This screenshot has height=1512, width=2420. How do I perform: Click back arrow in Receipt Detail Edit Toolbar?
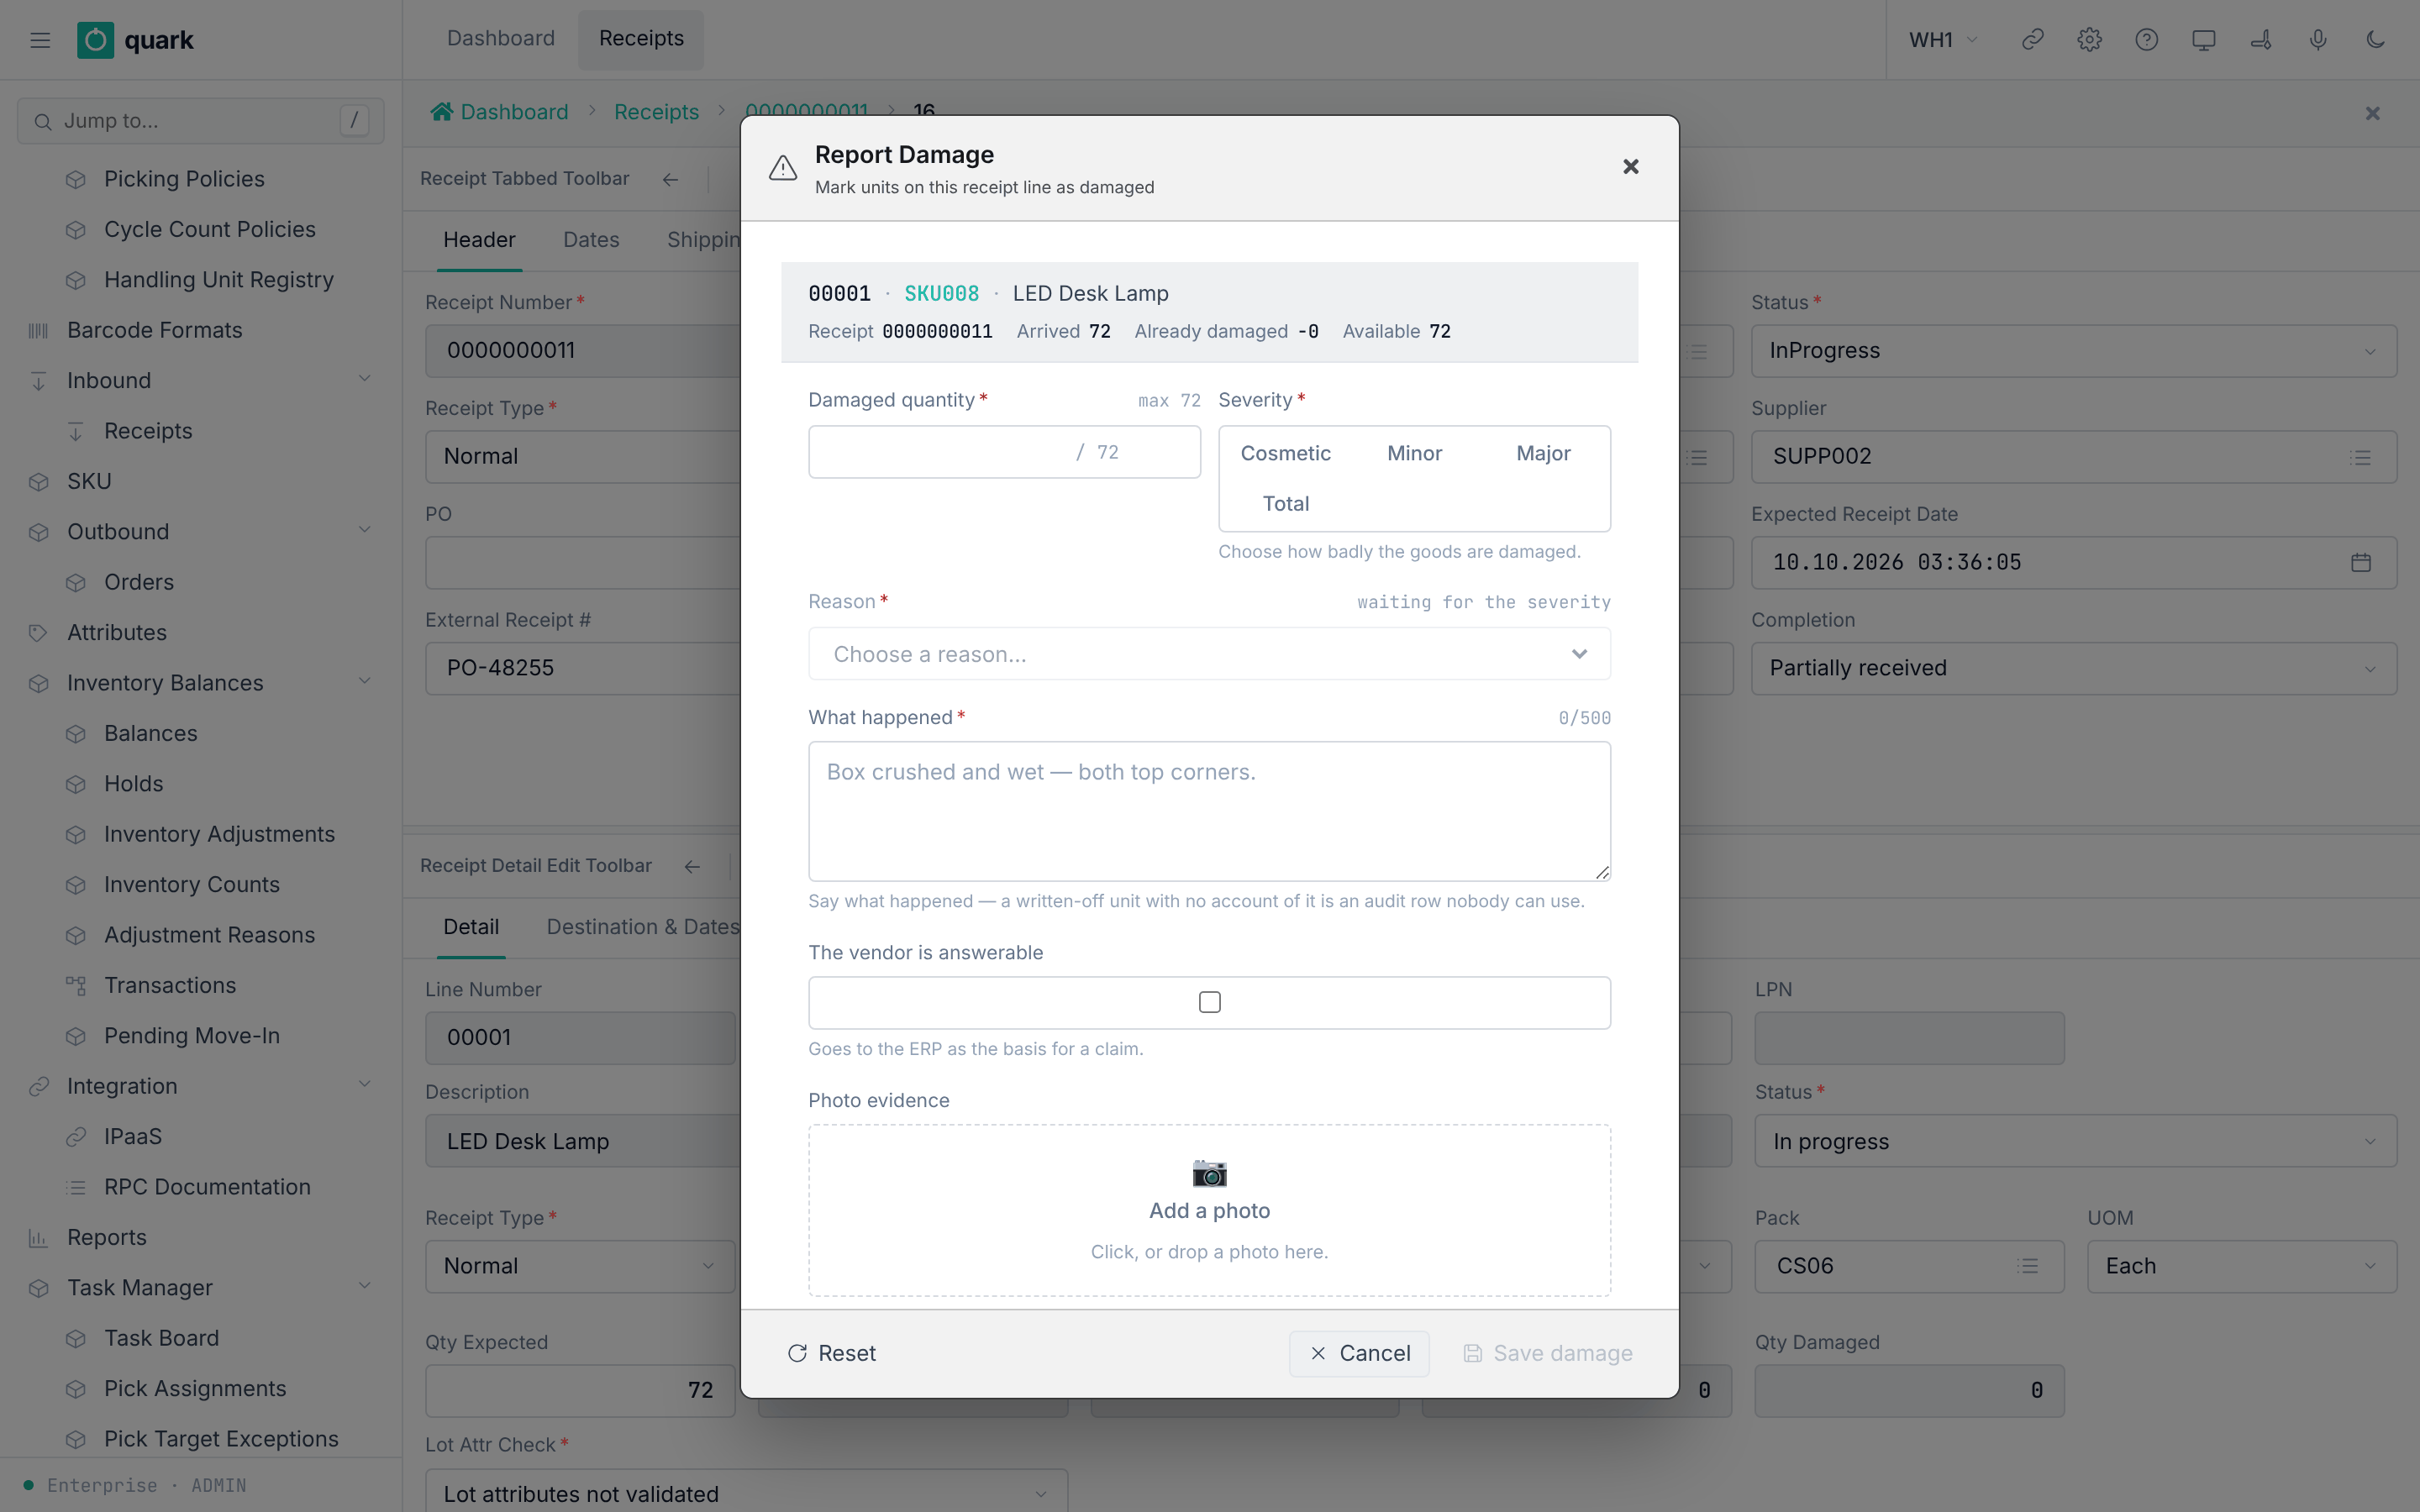coord(692,866)
